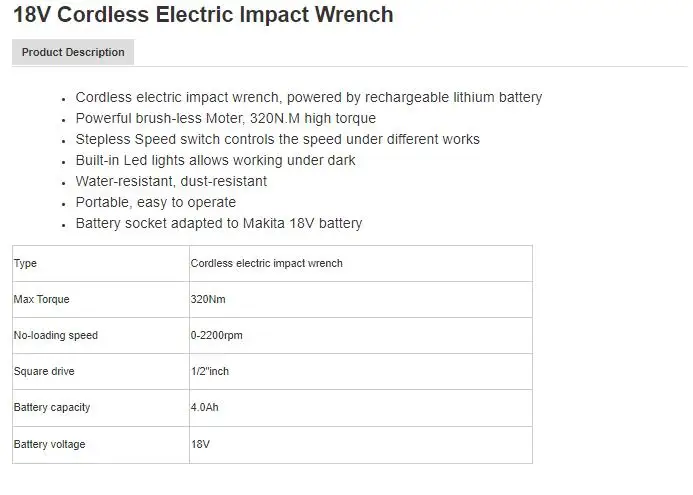The image size is (693, 495).
Task: Select the Built-in Led lights bullet
Action: (x=215, y=160)
